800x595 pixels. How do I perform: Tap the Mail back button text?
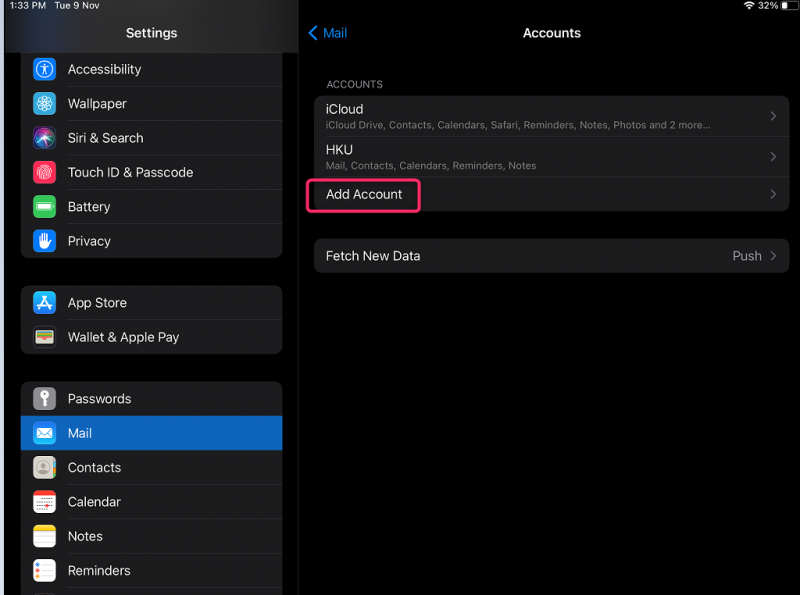(x=335, y=33)
